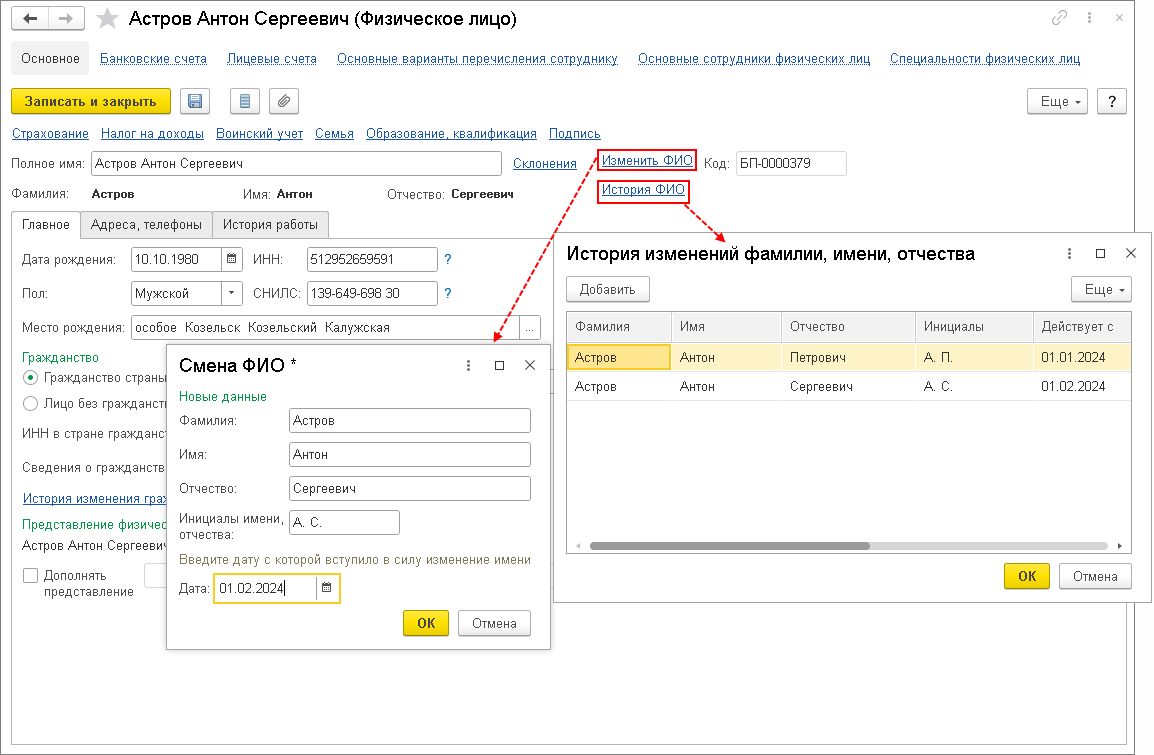Viewport: 1154px width, 755px height.
Task: Select Лицо без гражданства radio button
Action: [x=30, y=403]
